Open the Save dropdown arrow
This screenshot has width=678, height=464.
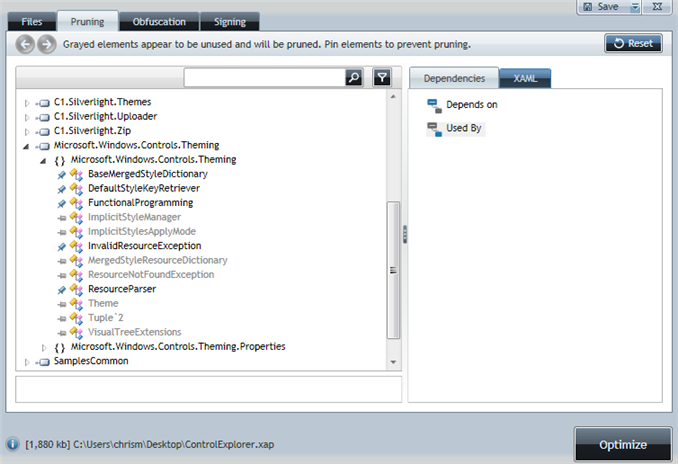[635, 7]
